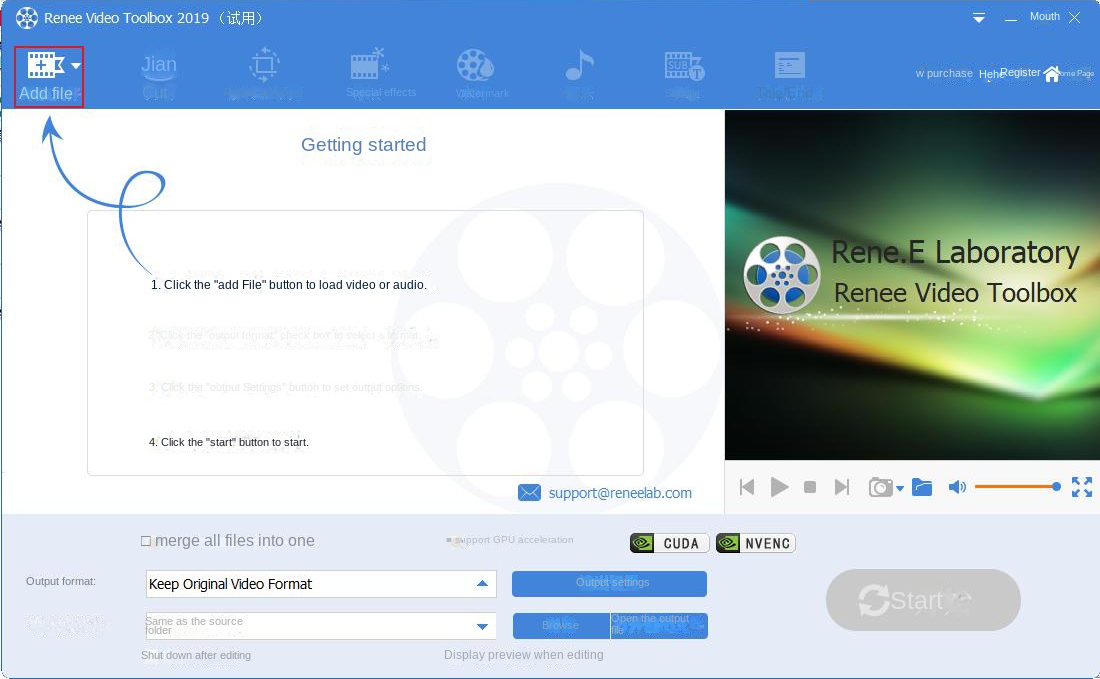Select the Cut video tool
This screenshot has height=679, width=1100.
click(x=159, y=70)
